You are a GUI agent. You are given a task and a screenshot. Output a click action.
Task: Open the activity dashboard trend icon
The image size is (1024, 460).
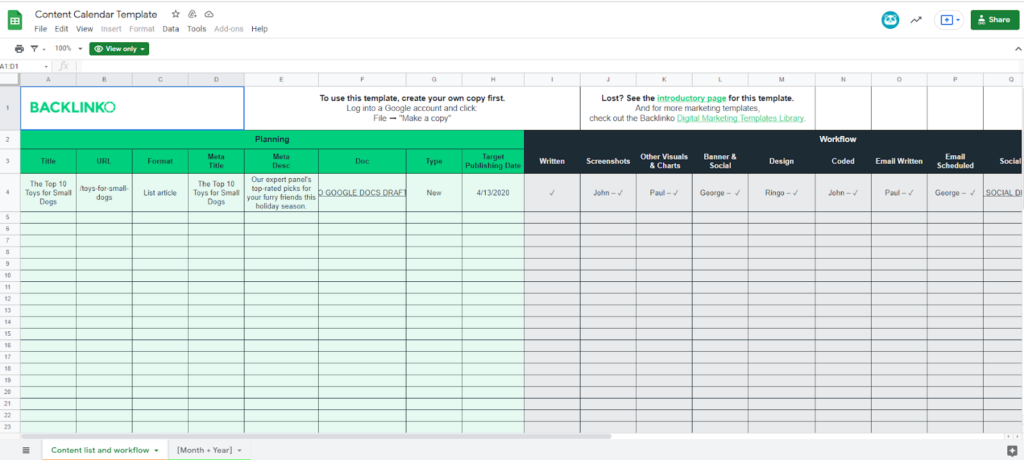pos(915,20)
